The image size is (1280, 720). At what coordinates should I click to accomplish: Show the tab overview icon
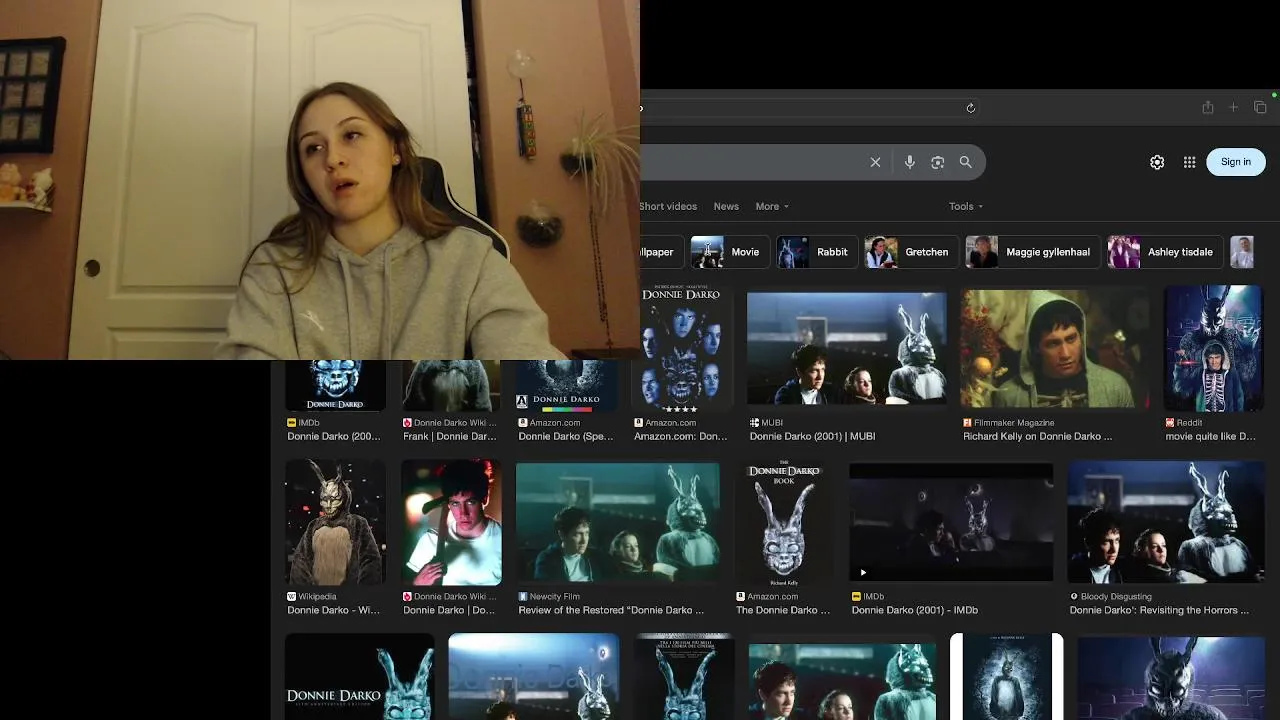coord(1260,108)
